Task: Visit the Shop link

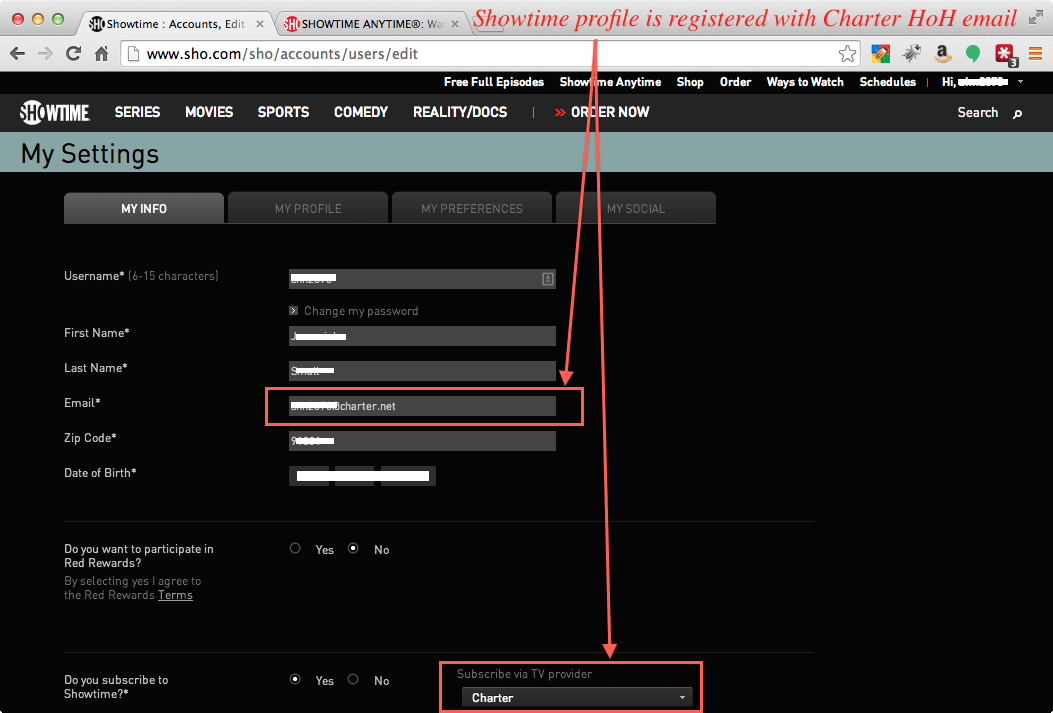Action: click(690, 82)
